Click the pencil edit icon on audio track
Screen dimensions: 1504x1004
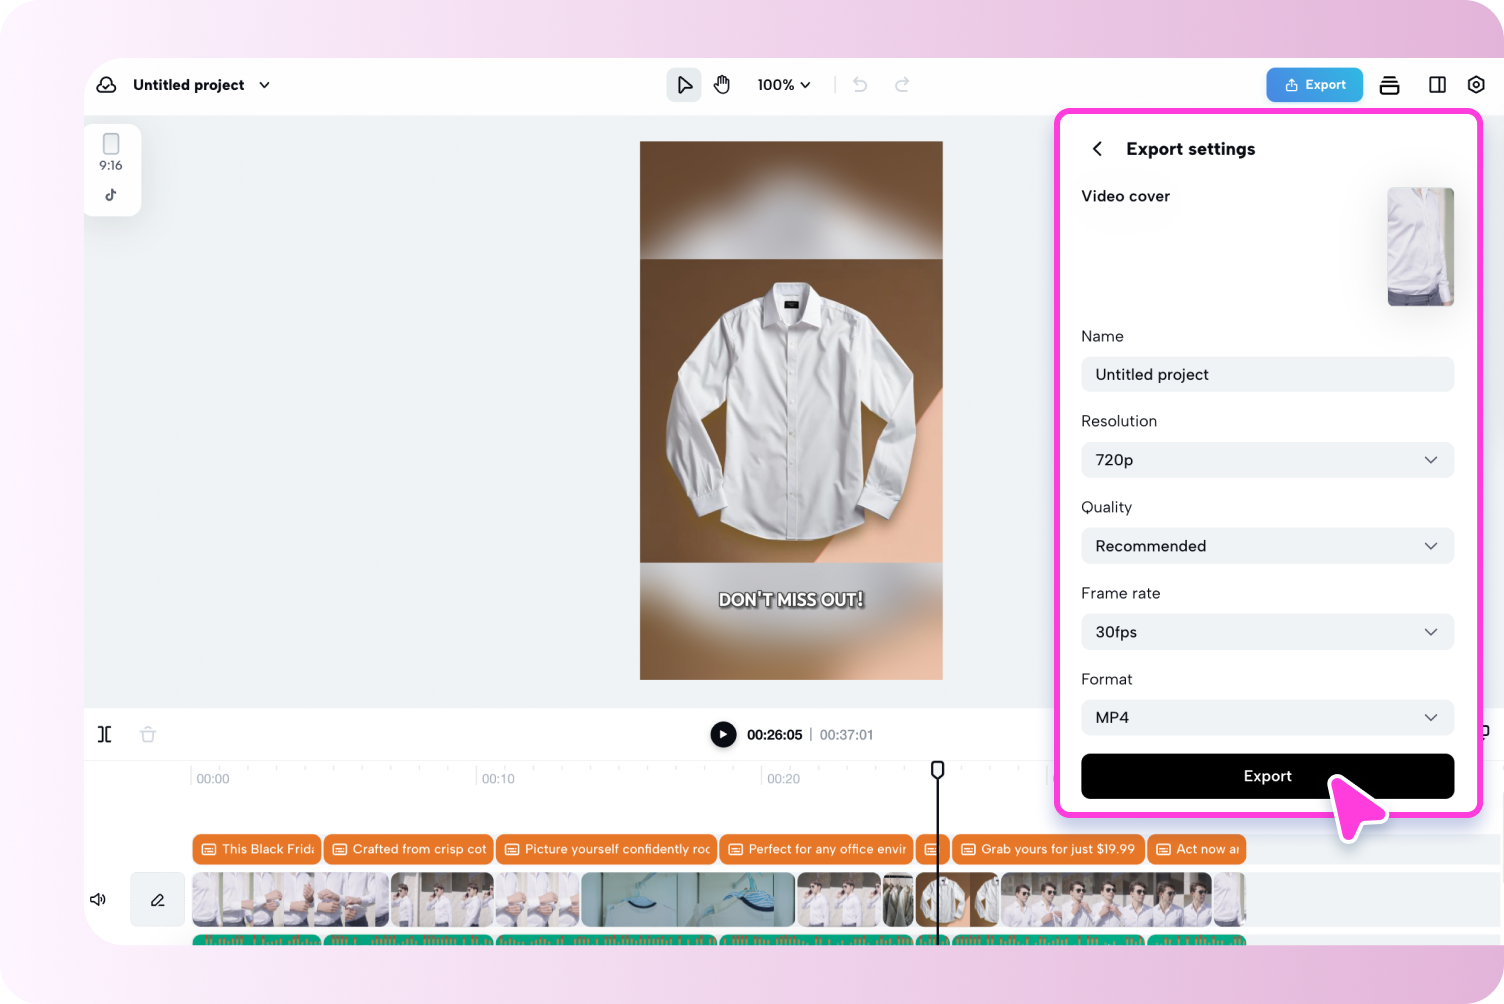[x=157, y=899]
